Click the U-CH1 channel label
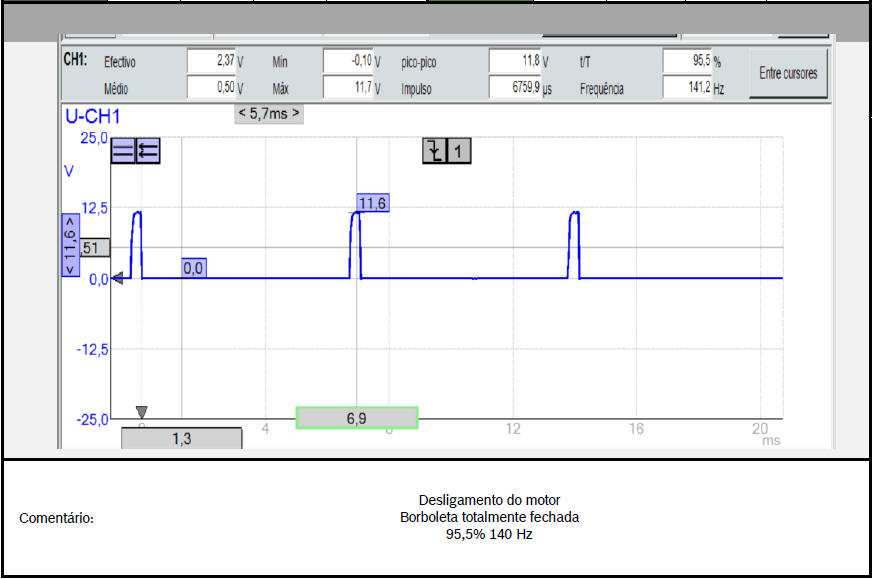 (x=93, y=117)
